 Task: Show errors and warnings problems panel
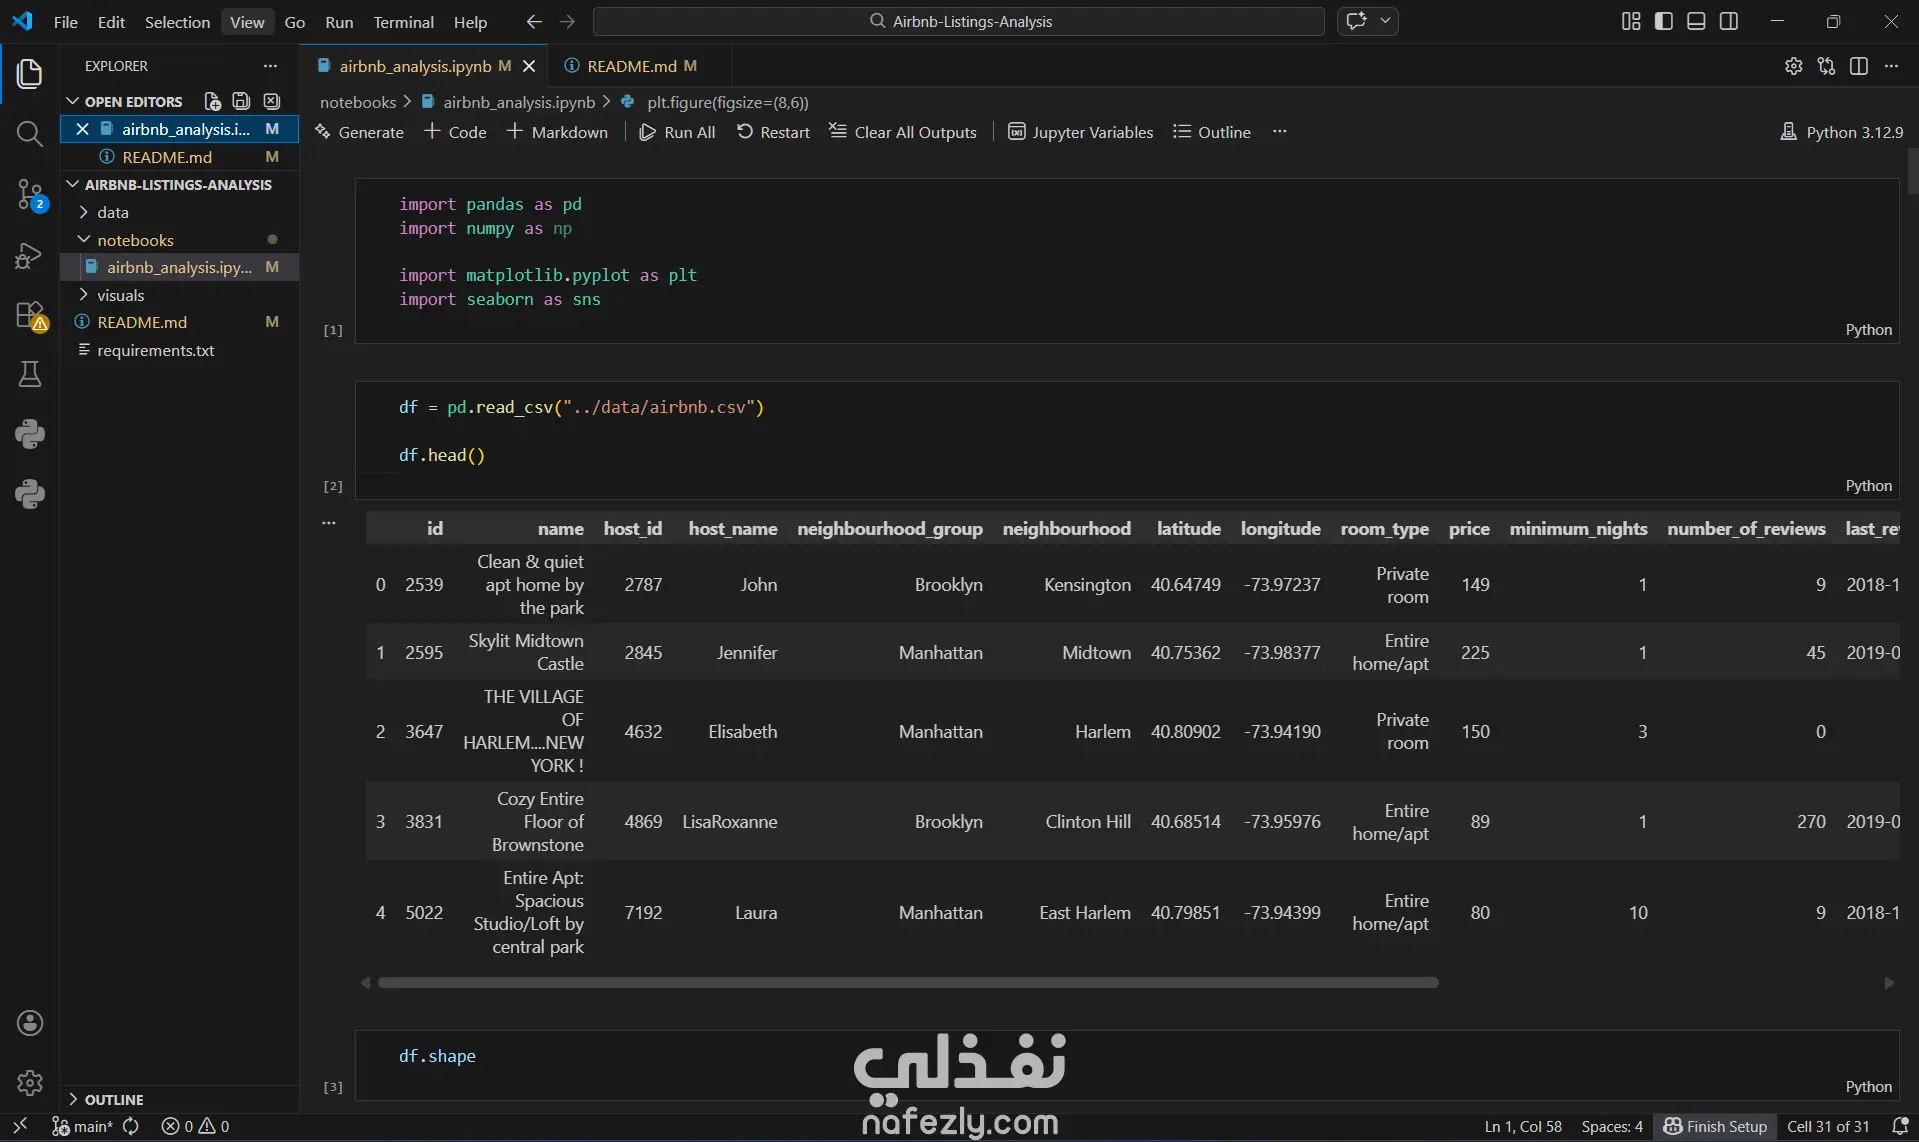(x=195, y=1126)
